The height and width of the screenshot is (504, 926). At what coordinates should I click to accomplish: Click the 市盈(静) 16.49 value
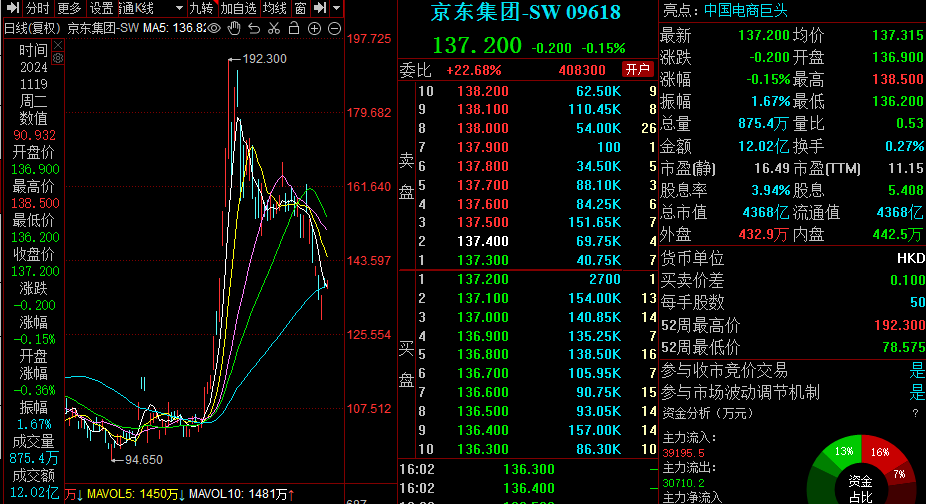(x=771, y=168)
